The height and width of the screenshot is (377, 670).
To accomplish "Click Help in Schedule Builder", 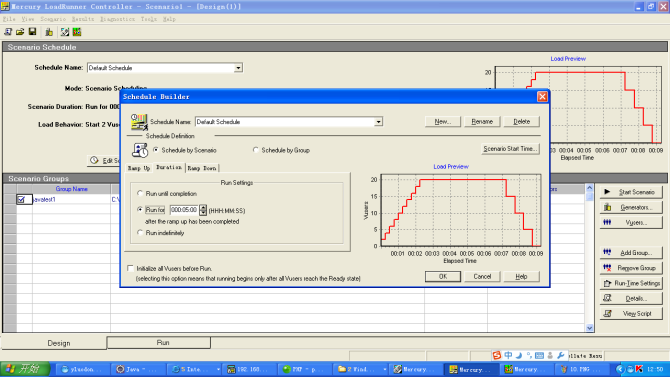I will click(521, 277).
